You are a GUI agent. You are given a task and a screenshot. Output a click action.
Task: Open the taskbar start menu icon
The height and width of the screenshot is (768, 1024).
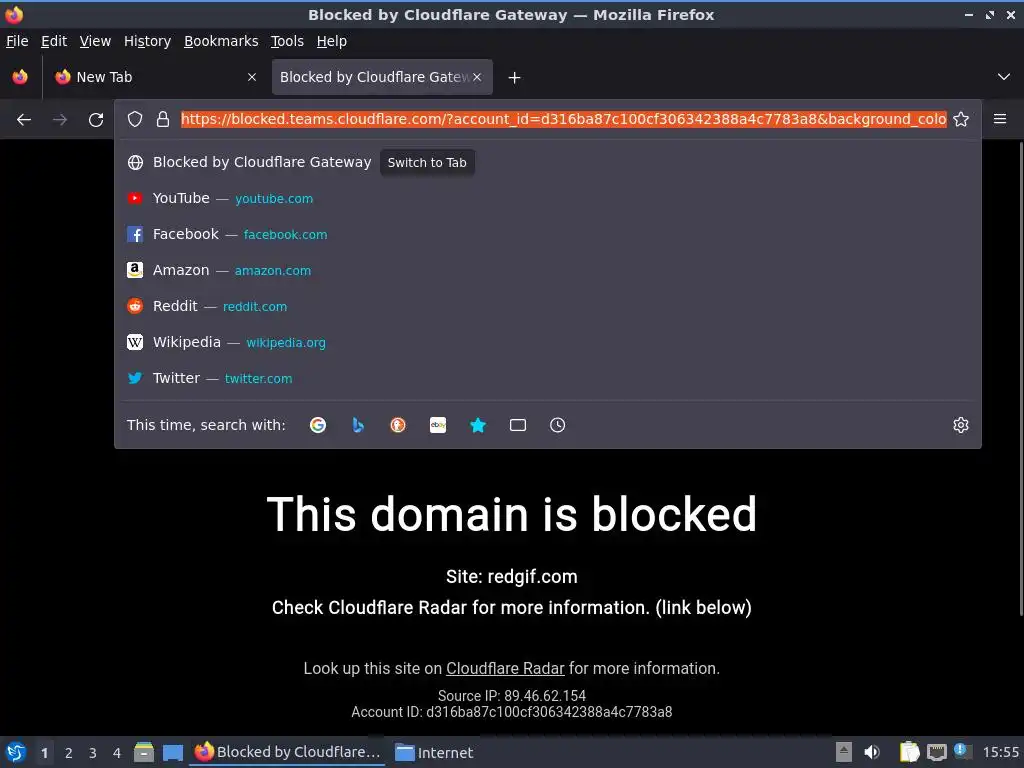click(x=16, y=752)
